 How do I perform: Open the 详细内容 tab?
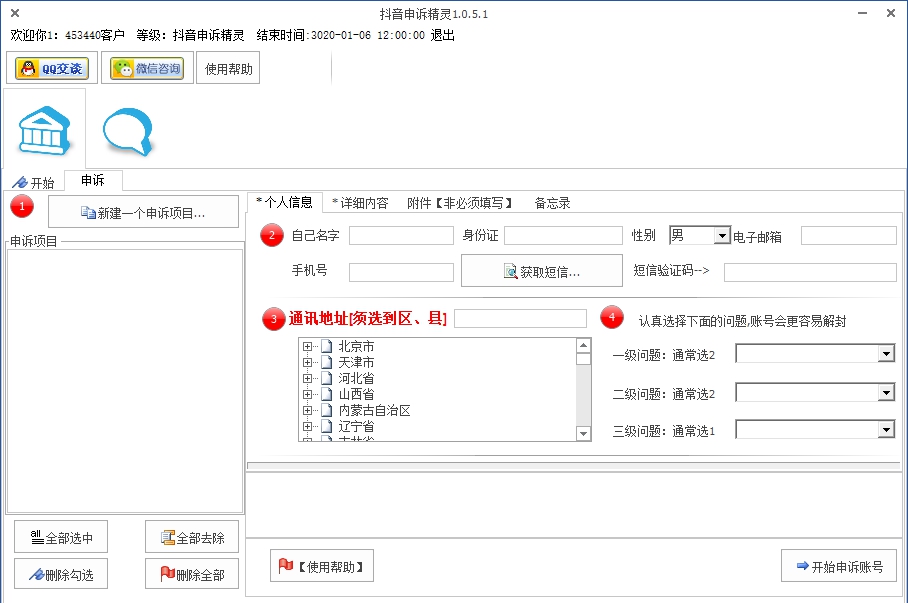pos(360,203)
